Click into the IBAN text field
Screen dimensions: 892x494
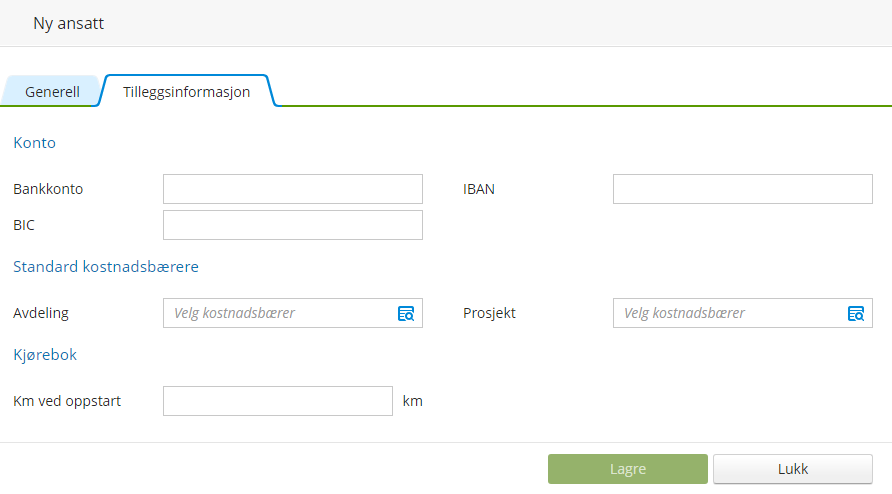tap(742, 189)
